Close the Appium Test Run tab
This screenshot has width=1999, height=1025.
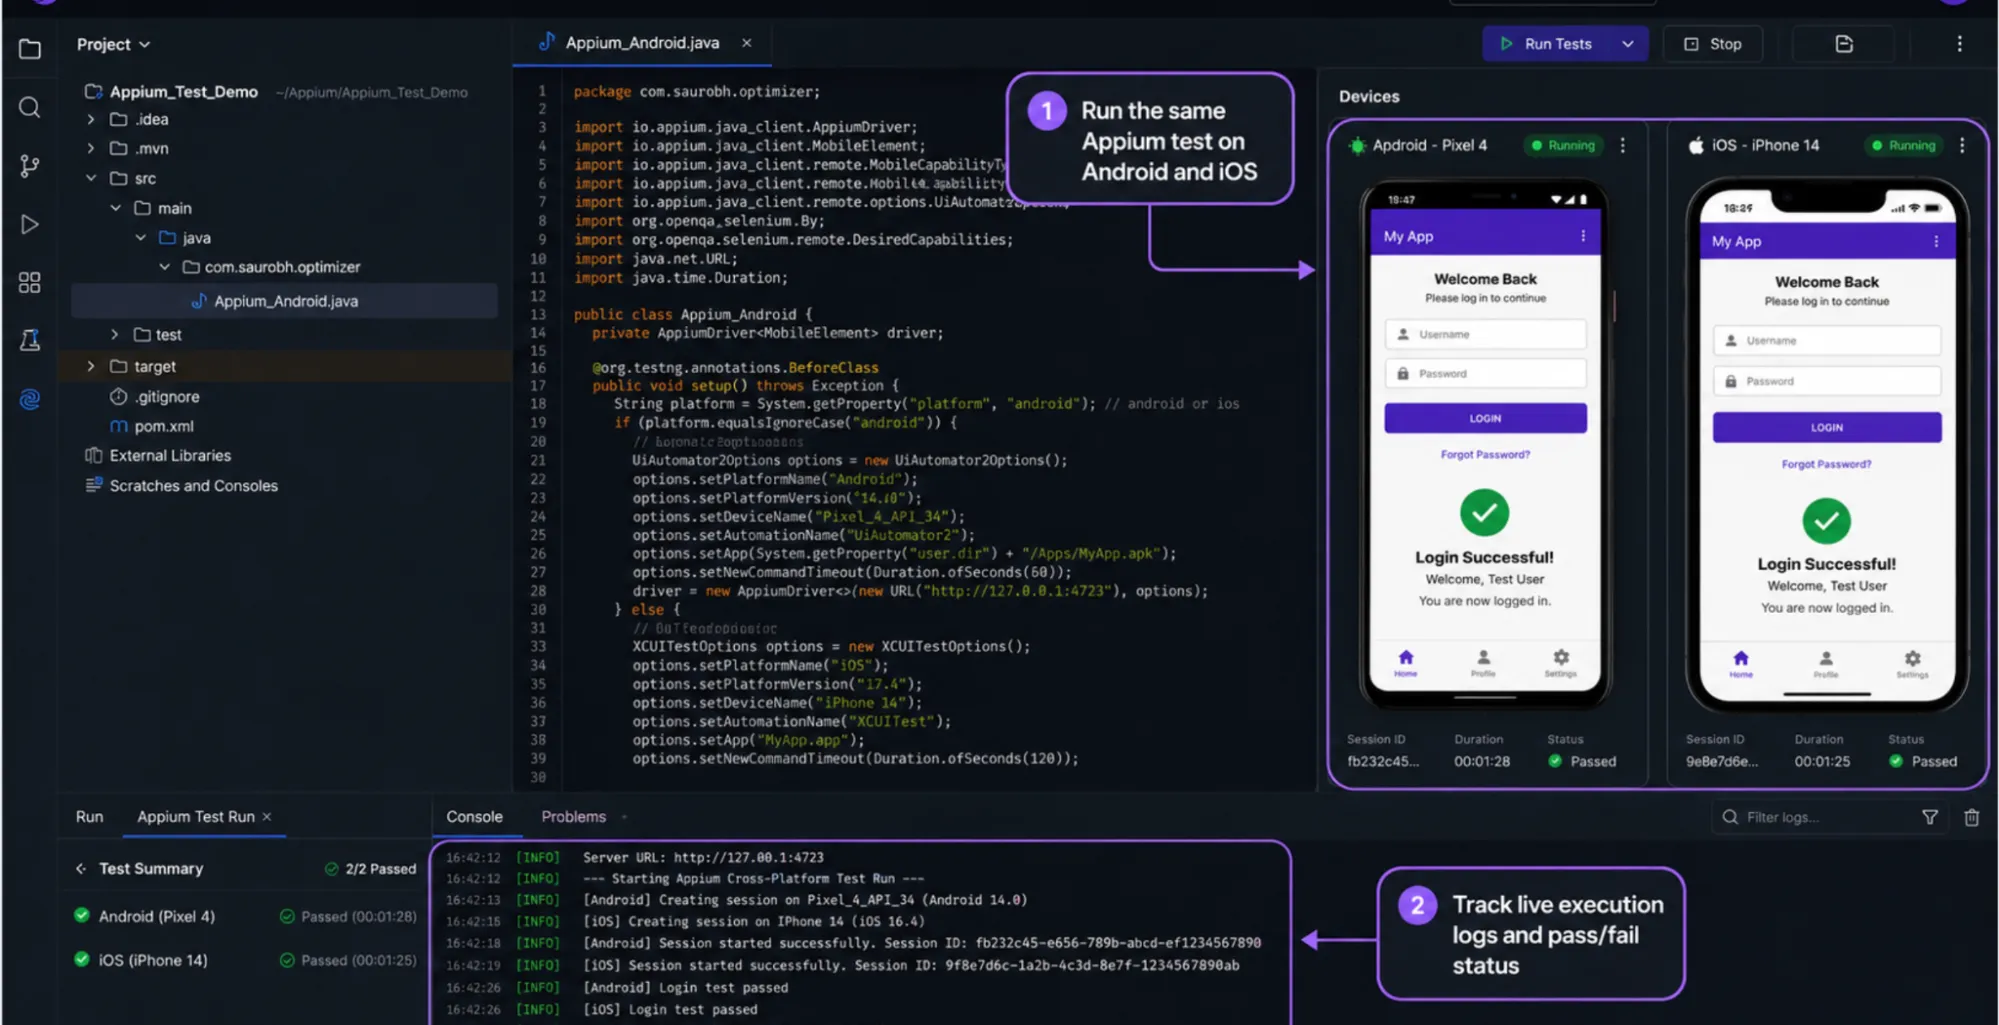click(x=267, y=817)
